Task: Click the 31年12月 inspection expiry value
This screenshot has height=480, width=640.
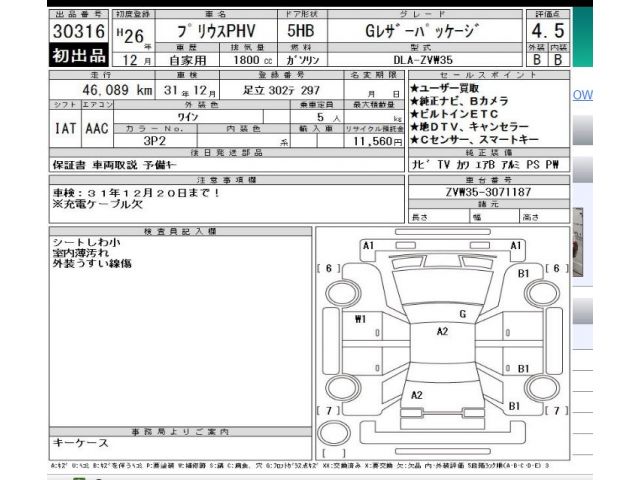Action: pyautogui.click(x=189, y=90)
